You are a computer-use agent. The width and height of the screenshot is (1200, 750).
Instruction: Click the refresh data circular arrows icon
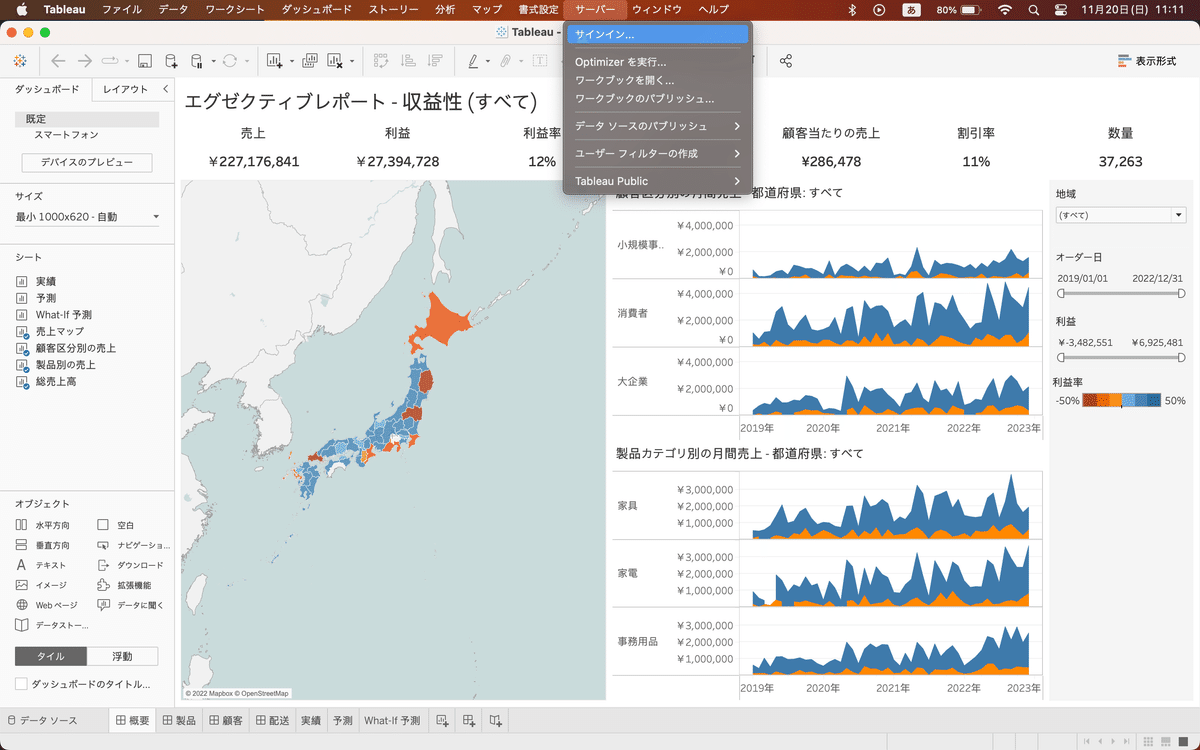tap(230, 61)
